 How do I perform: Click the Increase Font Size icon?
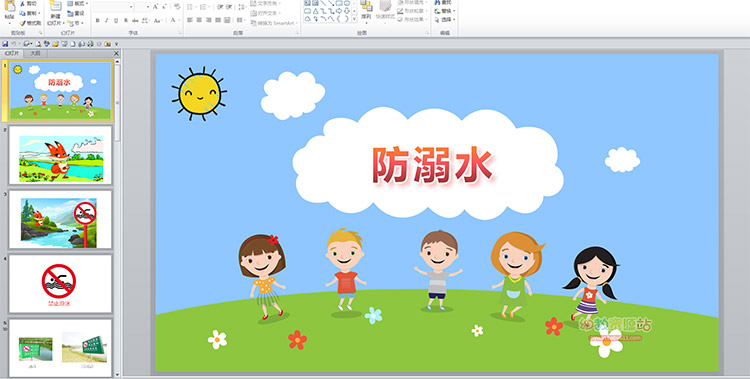[155, 7]
